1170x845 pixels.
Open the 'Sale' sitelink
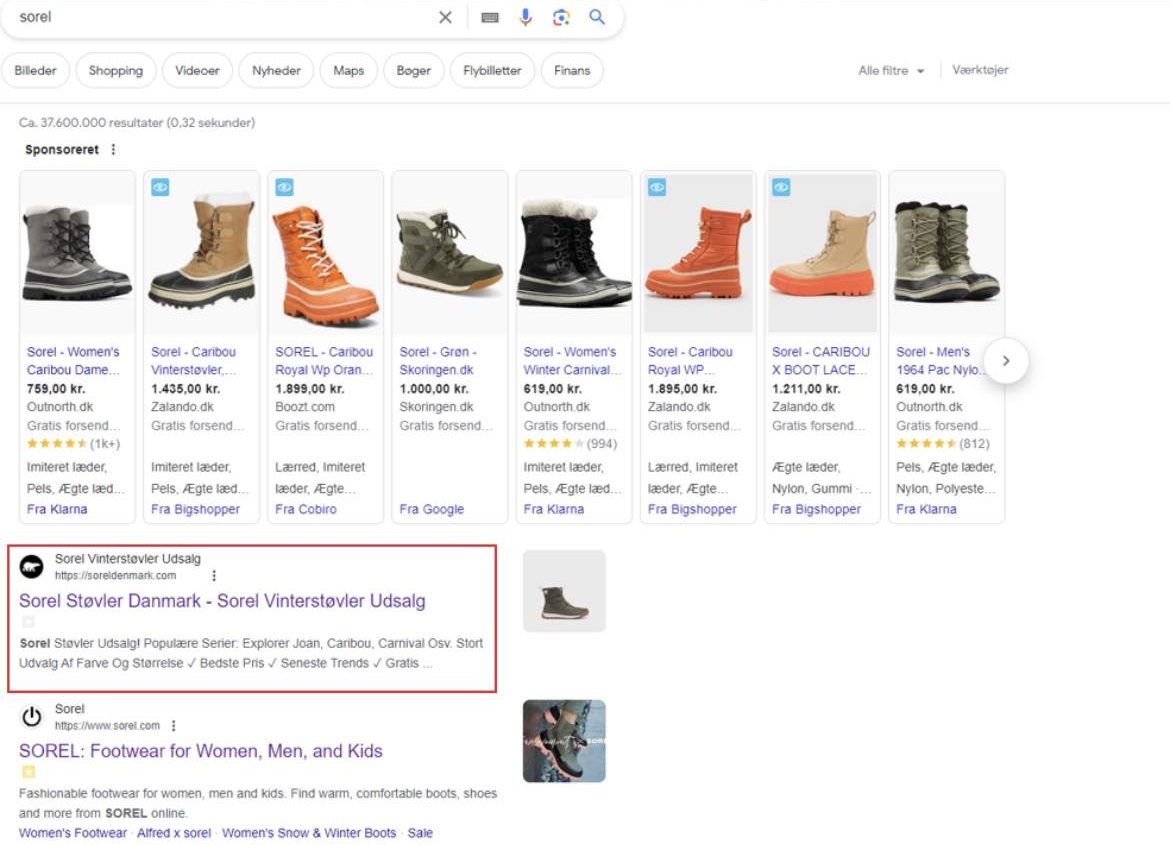click(x=420, y=833)
